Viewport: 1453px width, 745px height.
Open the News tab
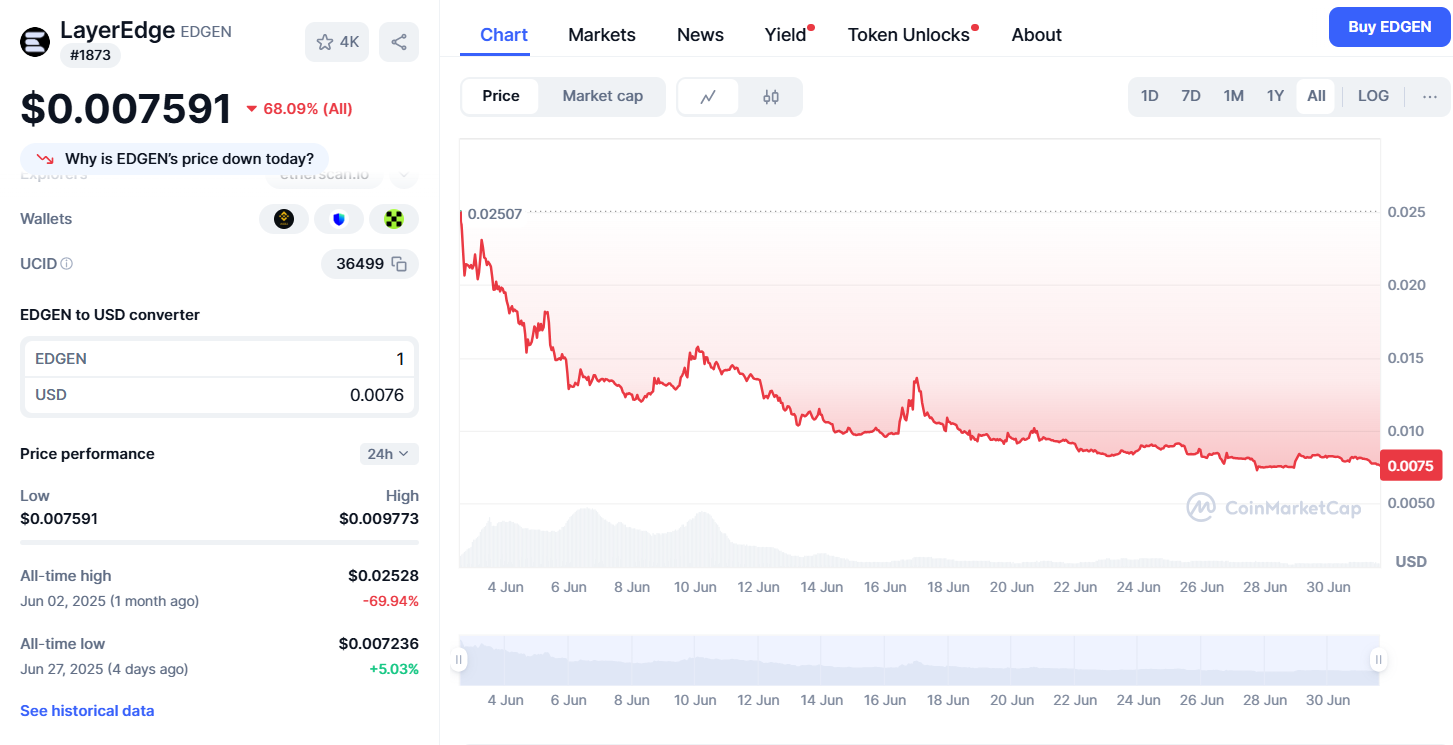[x=700, y=35]
